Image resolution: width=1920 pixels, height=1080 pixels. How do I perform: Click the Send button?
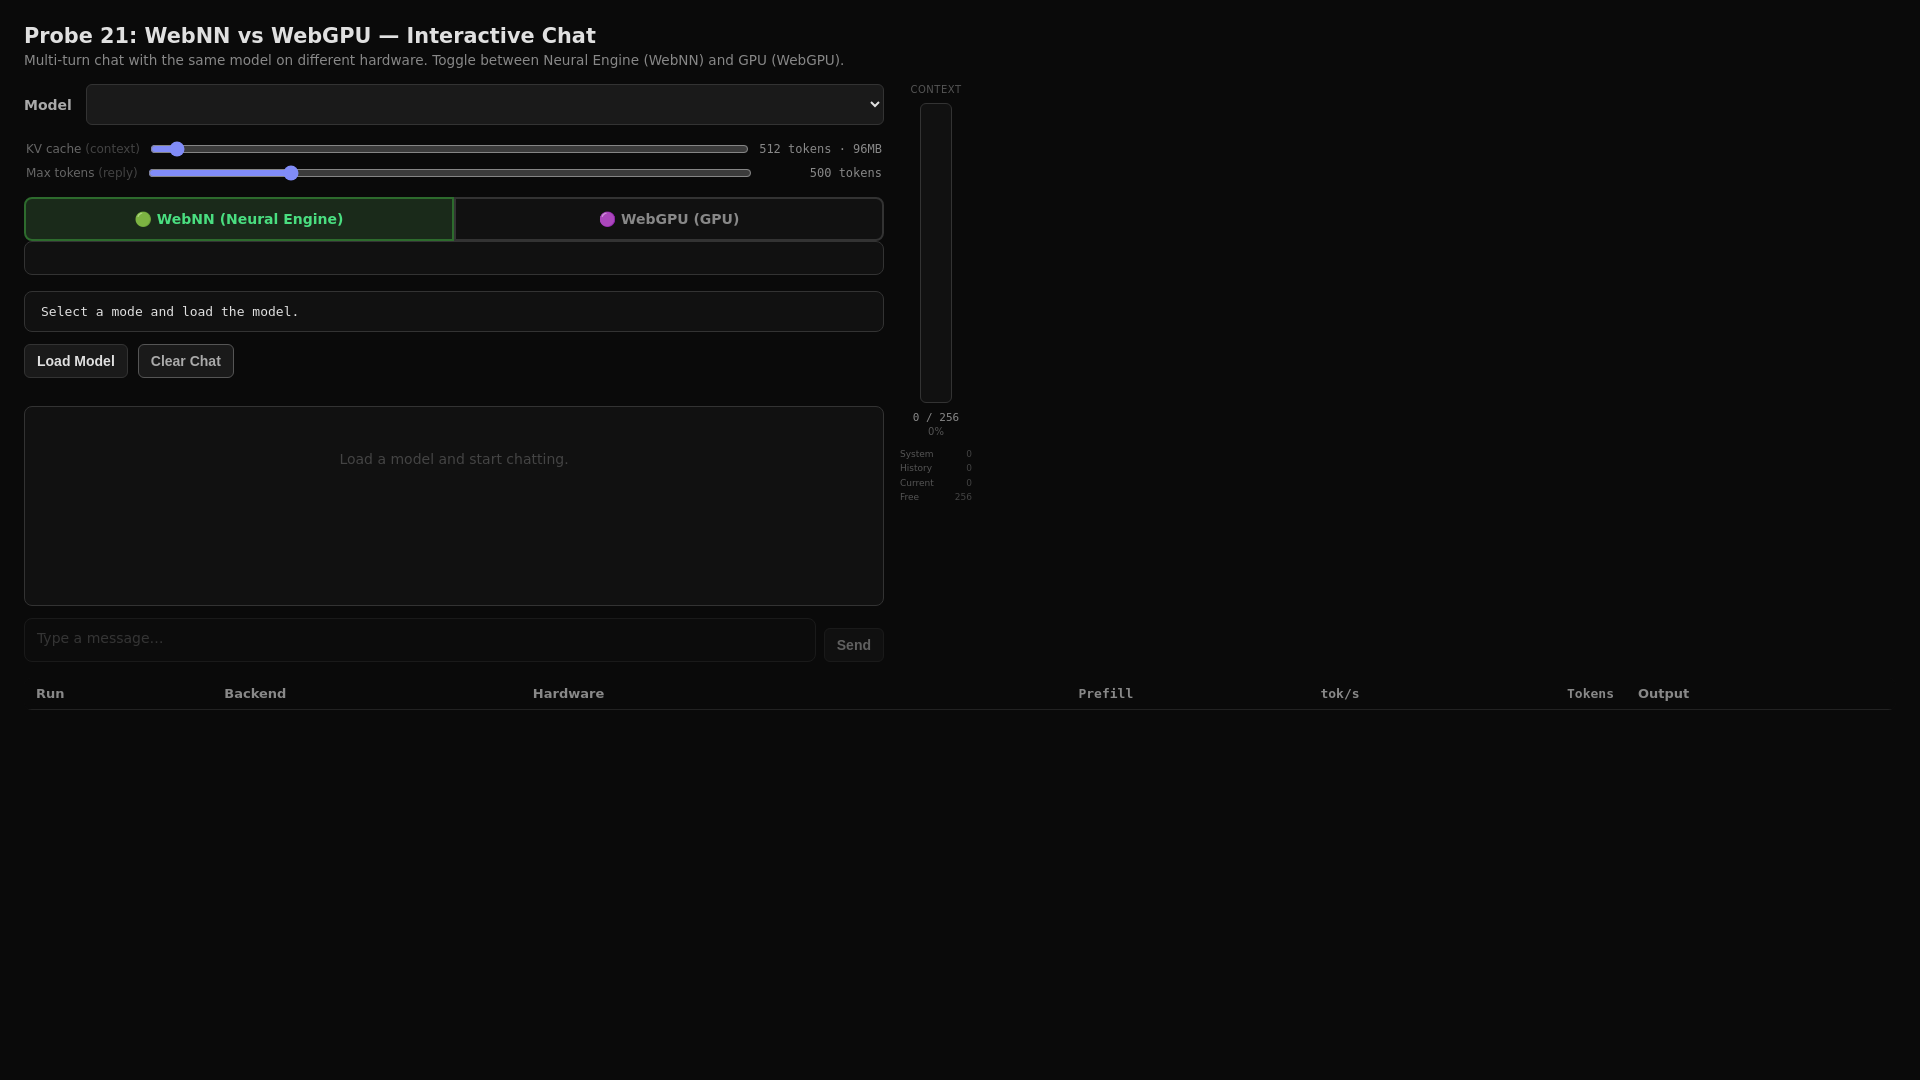coord(854,645)
